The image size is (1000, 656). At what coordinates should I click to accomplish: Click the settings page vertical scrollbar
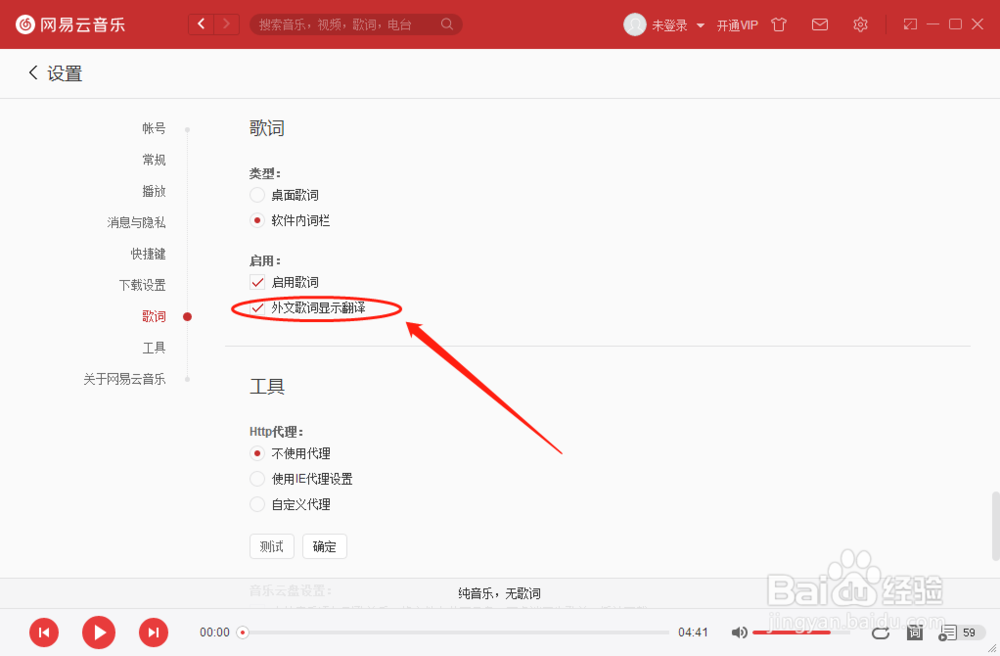pyautogui.click(x=995, y=526)
